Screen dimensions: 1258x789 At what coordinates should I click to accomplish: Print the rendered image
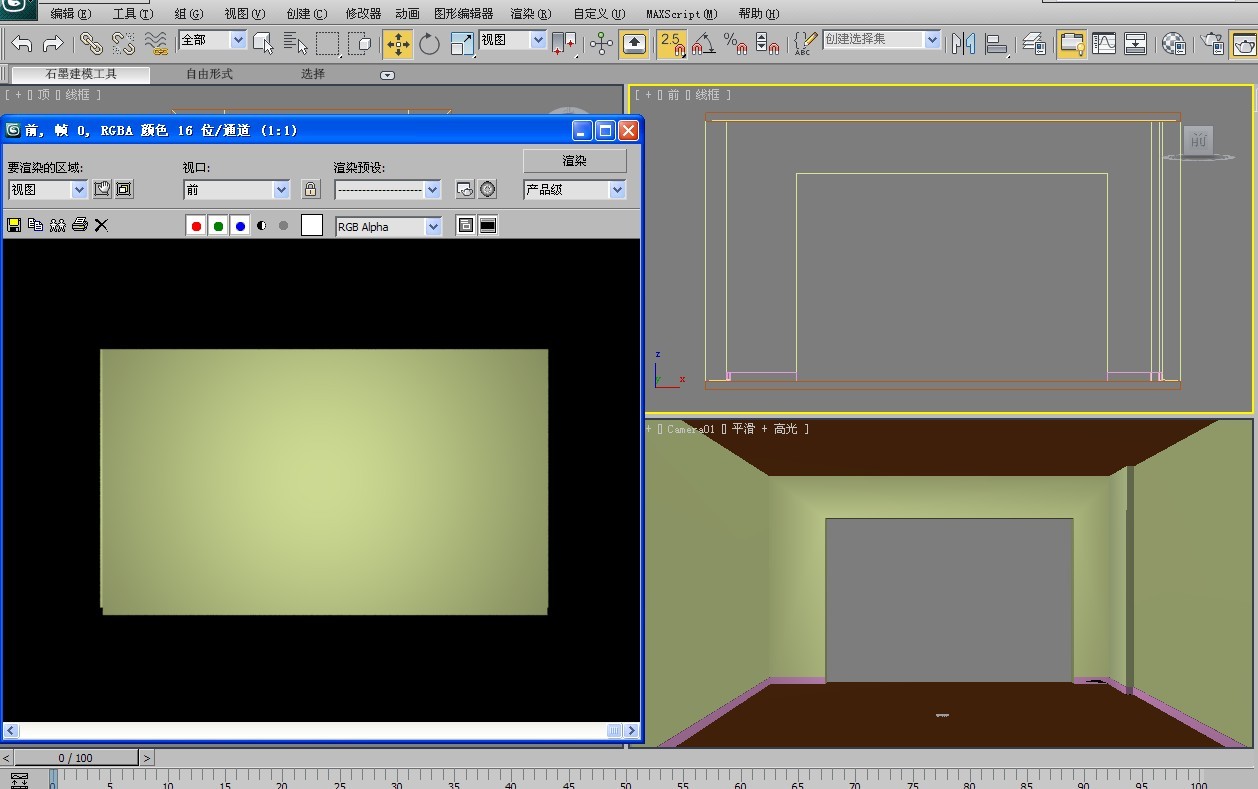click(80, 225)
